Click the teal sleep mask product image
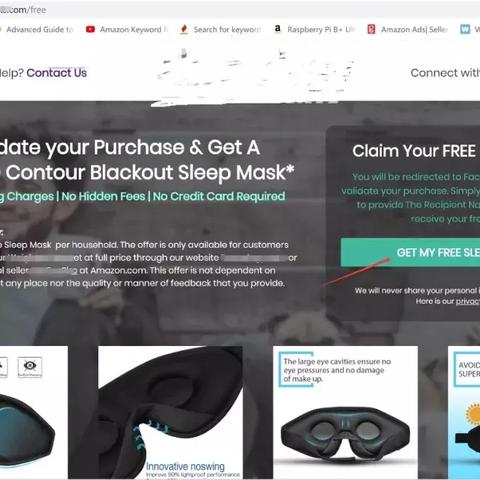The width and height of the screenshot is (480, 480). [34, 413]
